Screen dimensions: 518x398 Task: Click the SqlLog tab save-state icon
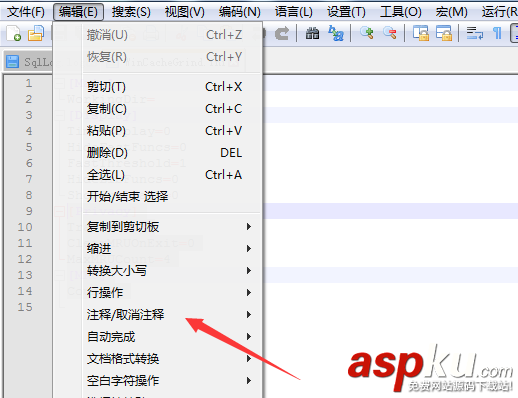13,62
